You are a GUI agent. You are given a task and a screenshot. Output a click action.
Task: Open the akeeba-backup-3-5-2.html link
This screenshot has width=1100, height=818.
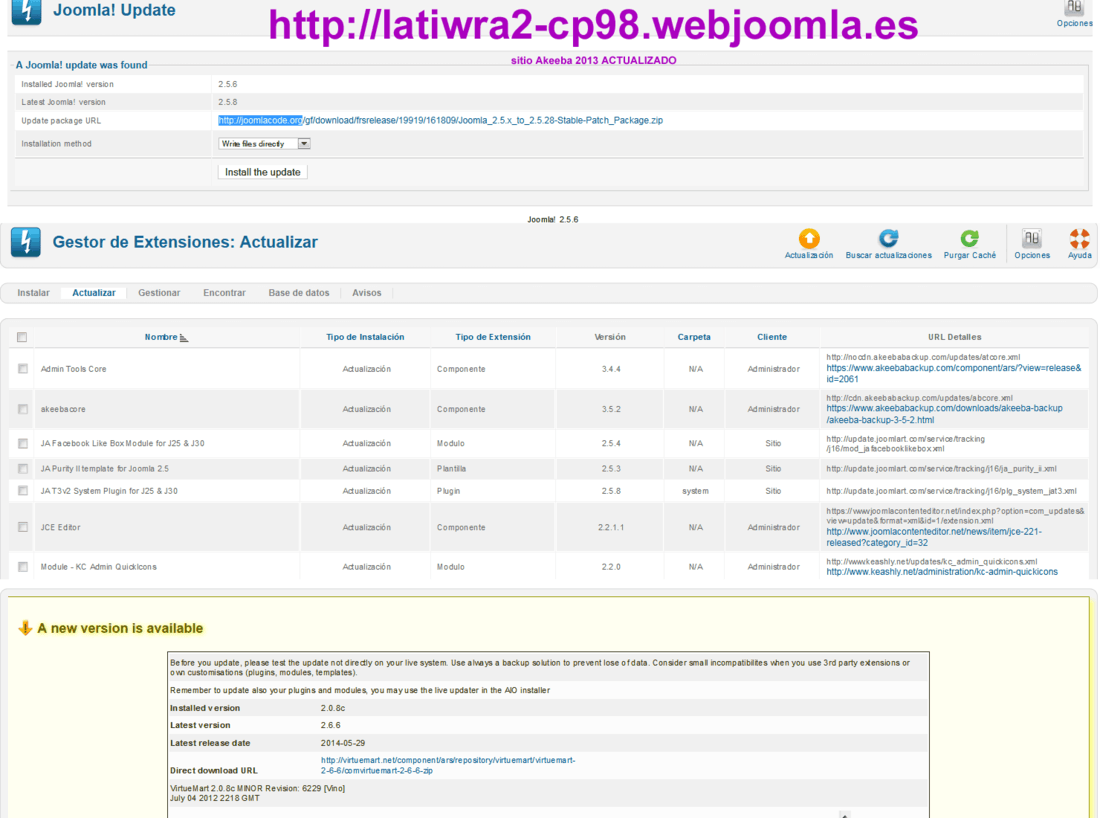[x=944, y=414]
